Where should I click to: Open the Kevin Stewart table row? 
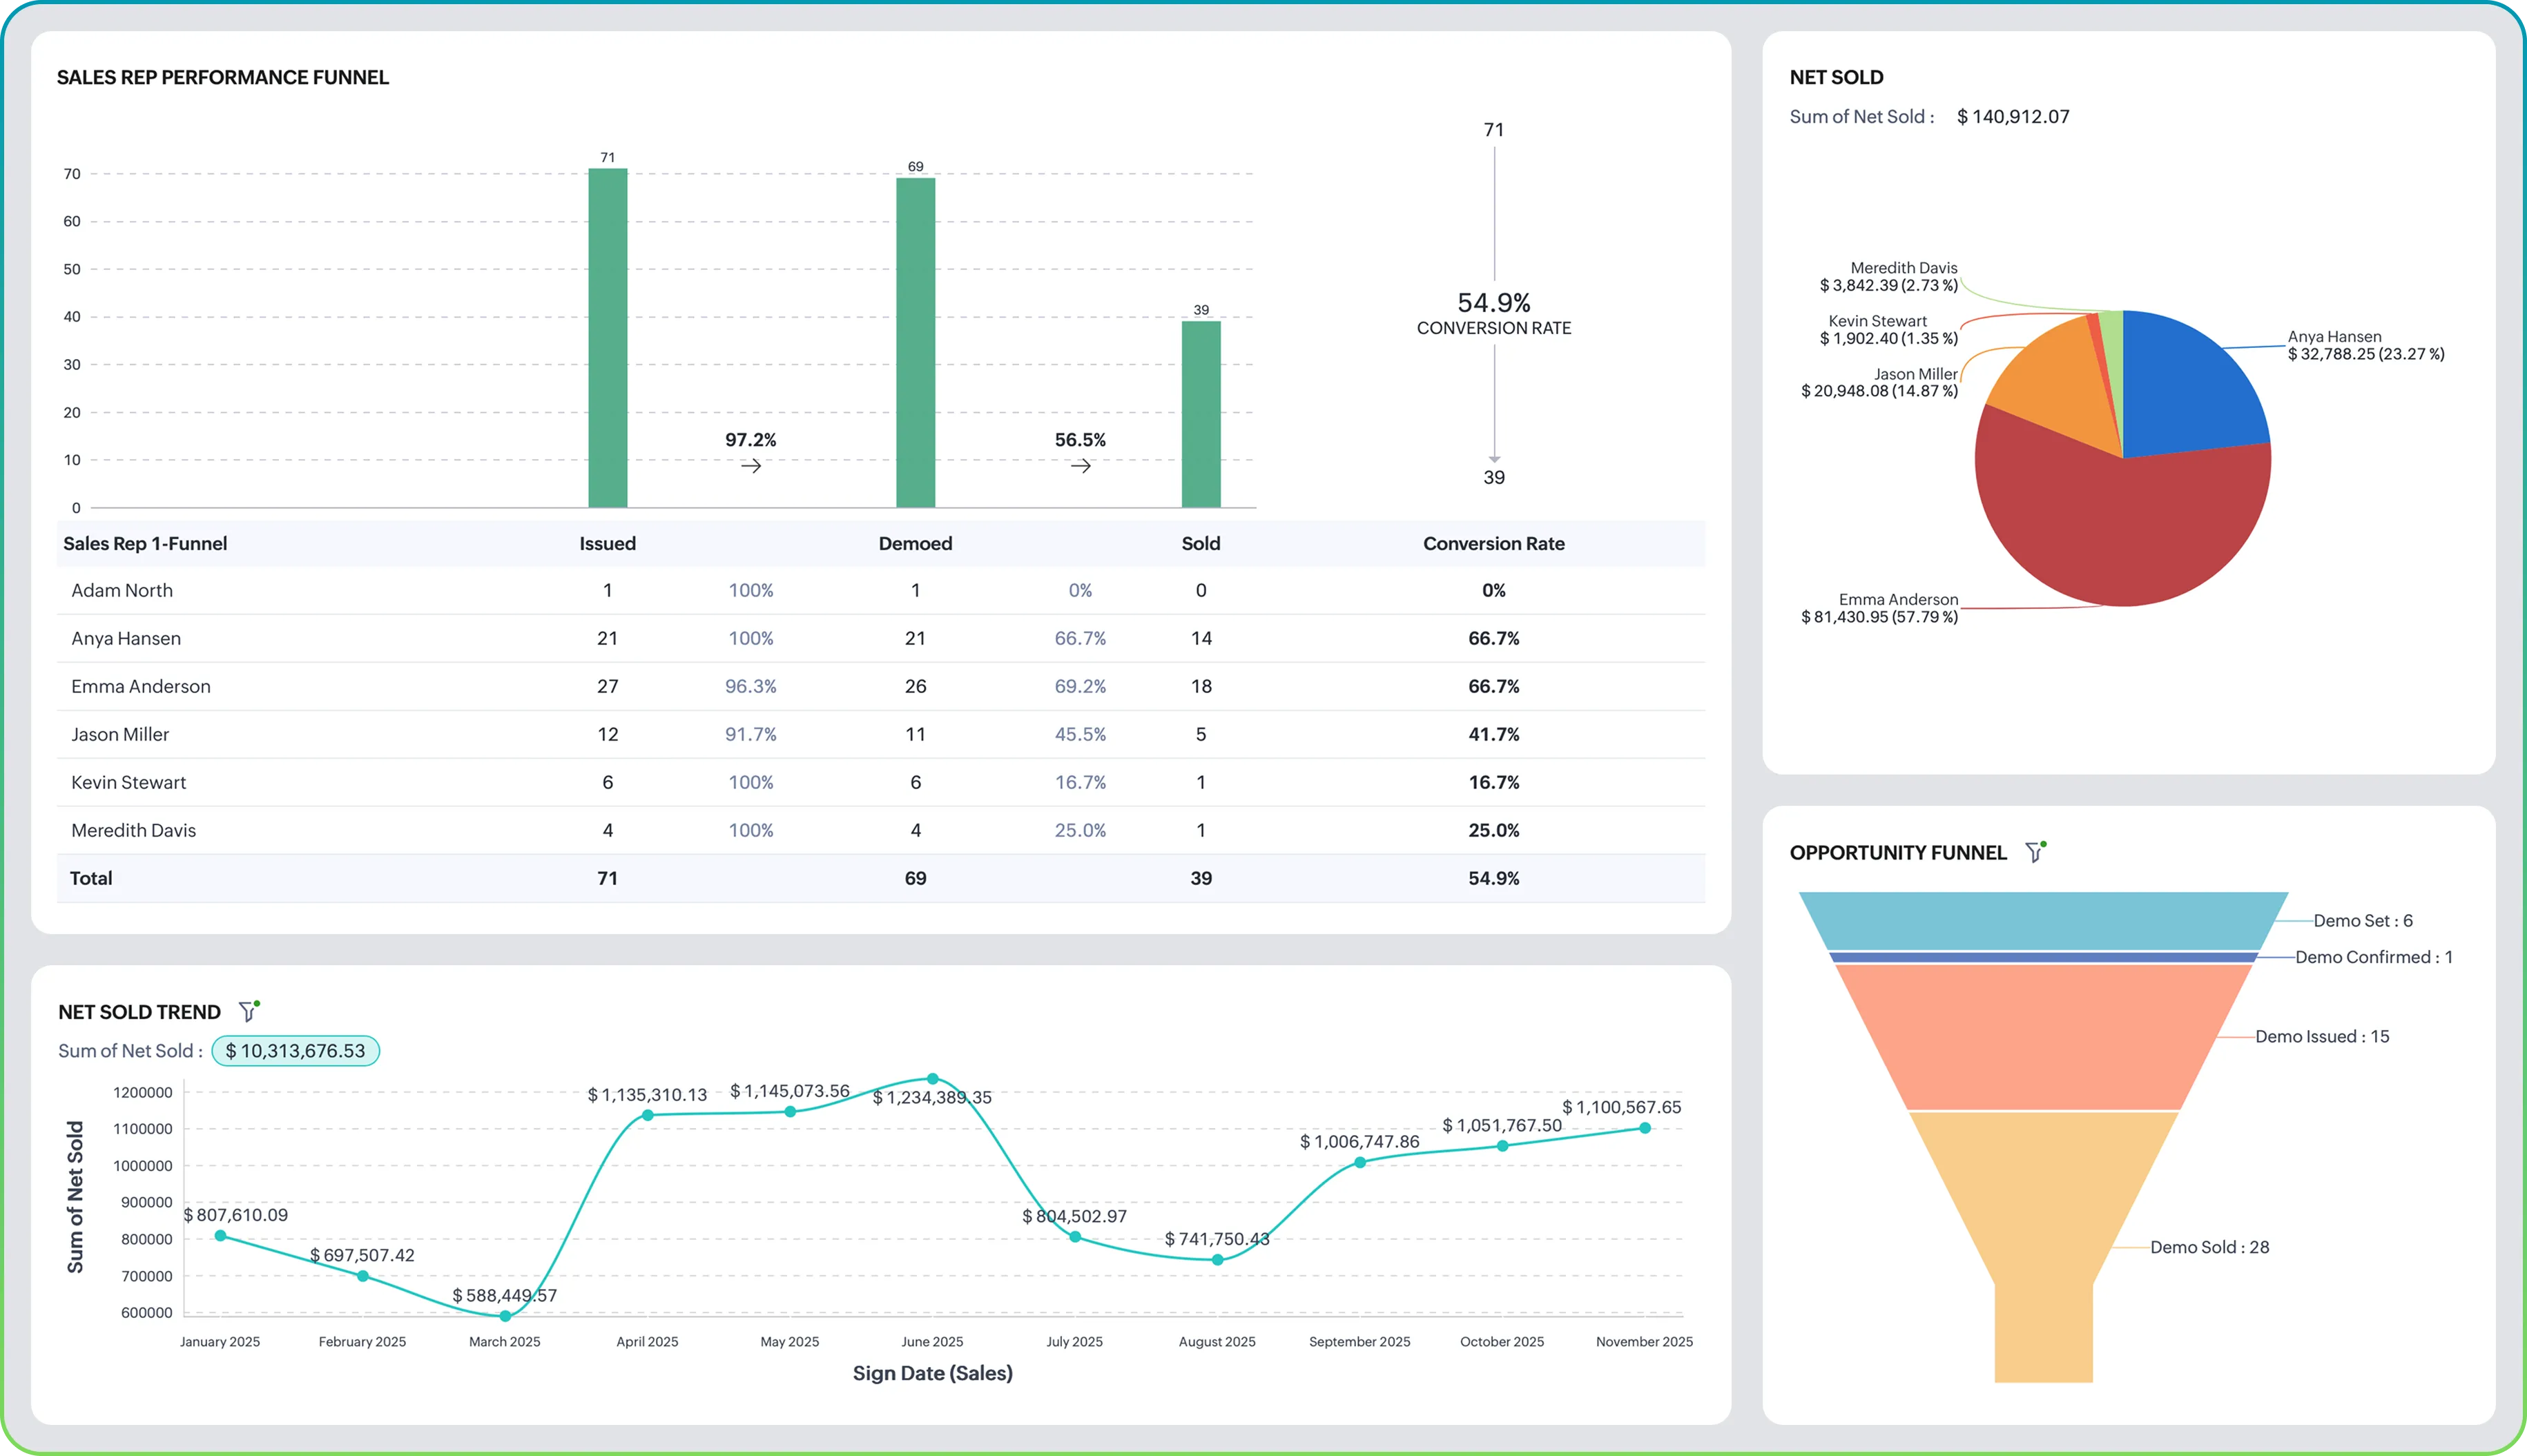(x=129, y=782)
